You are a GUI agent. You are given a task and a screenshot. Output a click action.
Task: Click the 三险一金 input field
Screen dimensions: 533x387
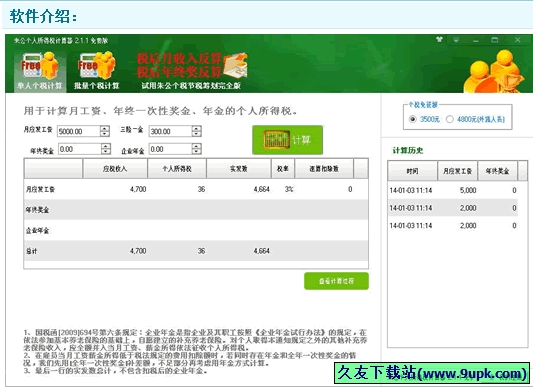click(x=170, y=131)
